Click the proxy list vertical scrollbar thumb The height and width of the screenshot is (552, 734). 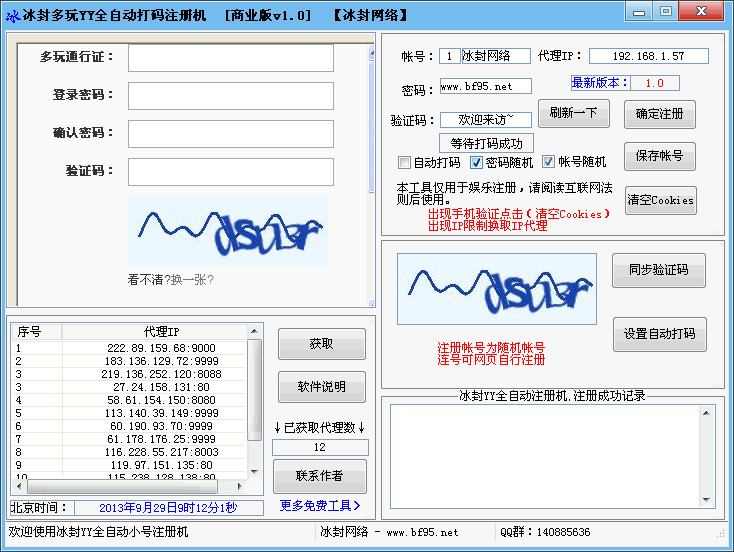[254, 390]
